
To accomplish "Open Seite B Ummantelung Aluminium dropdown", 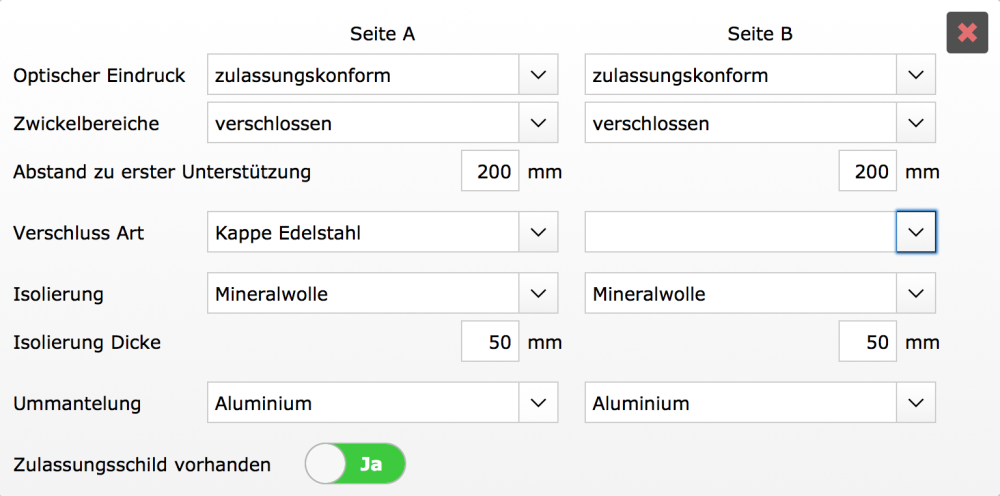I will click(x=759, y=404).
